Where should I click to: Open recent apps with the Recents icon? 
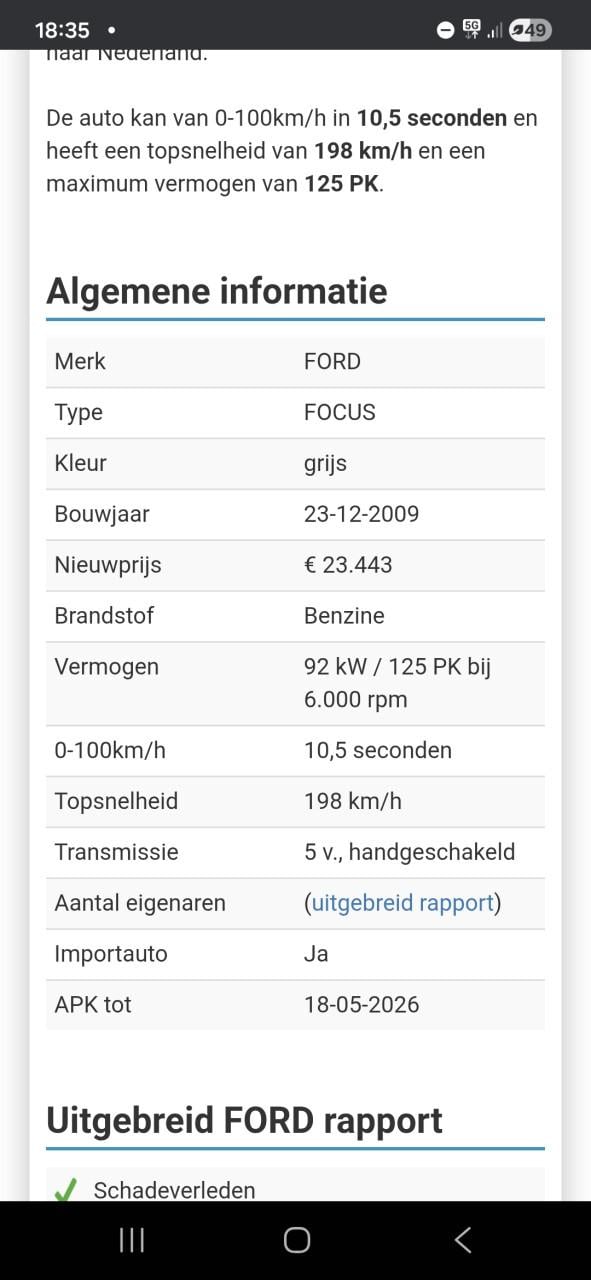click(130, 1239)
